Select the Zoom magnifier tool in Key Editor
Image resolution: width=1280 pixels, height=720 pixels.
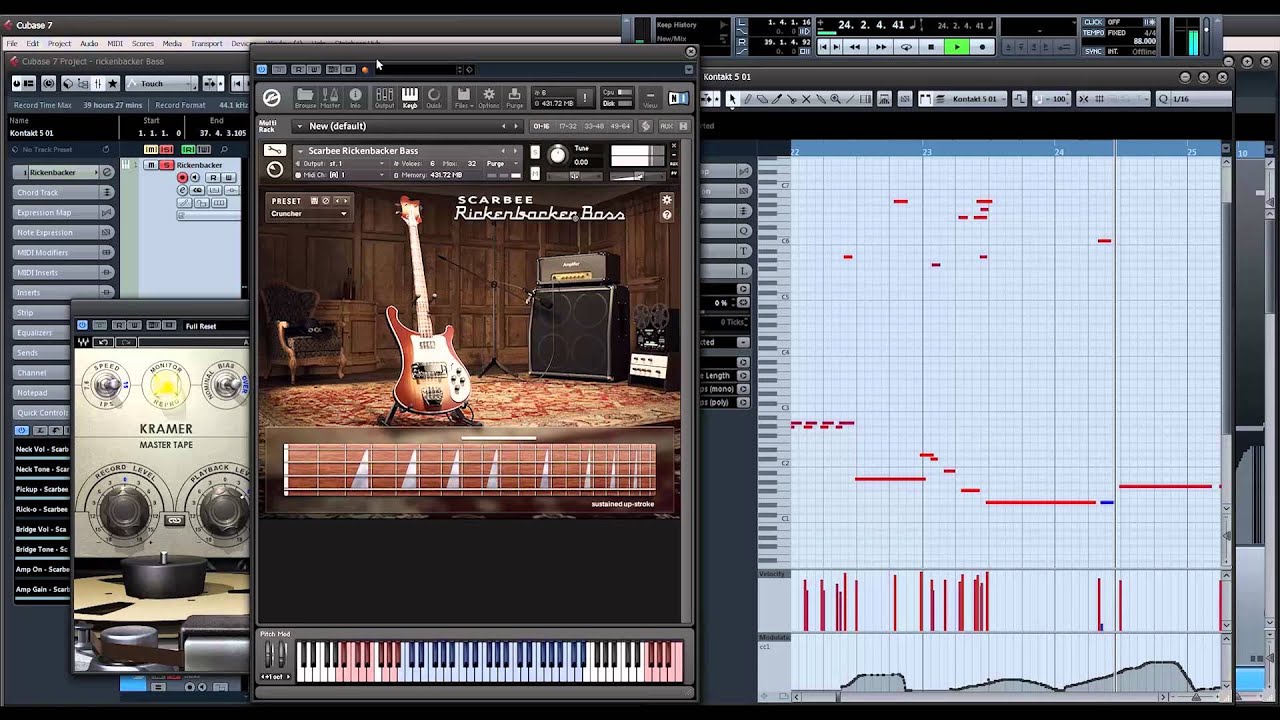pos(836,99)
